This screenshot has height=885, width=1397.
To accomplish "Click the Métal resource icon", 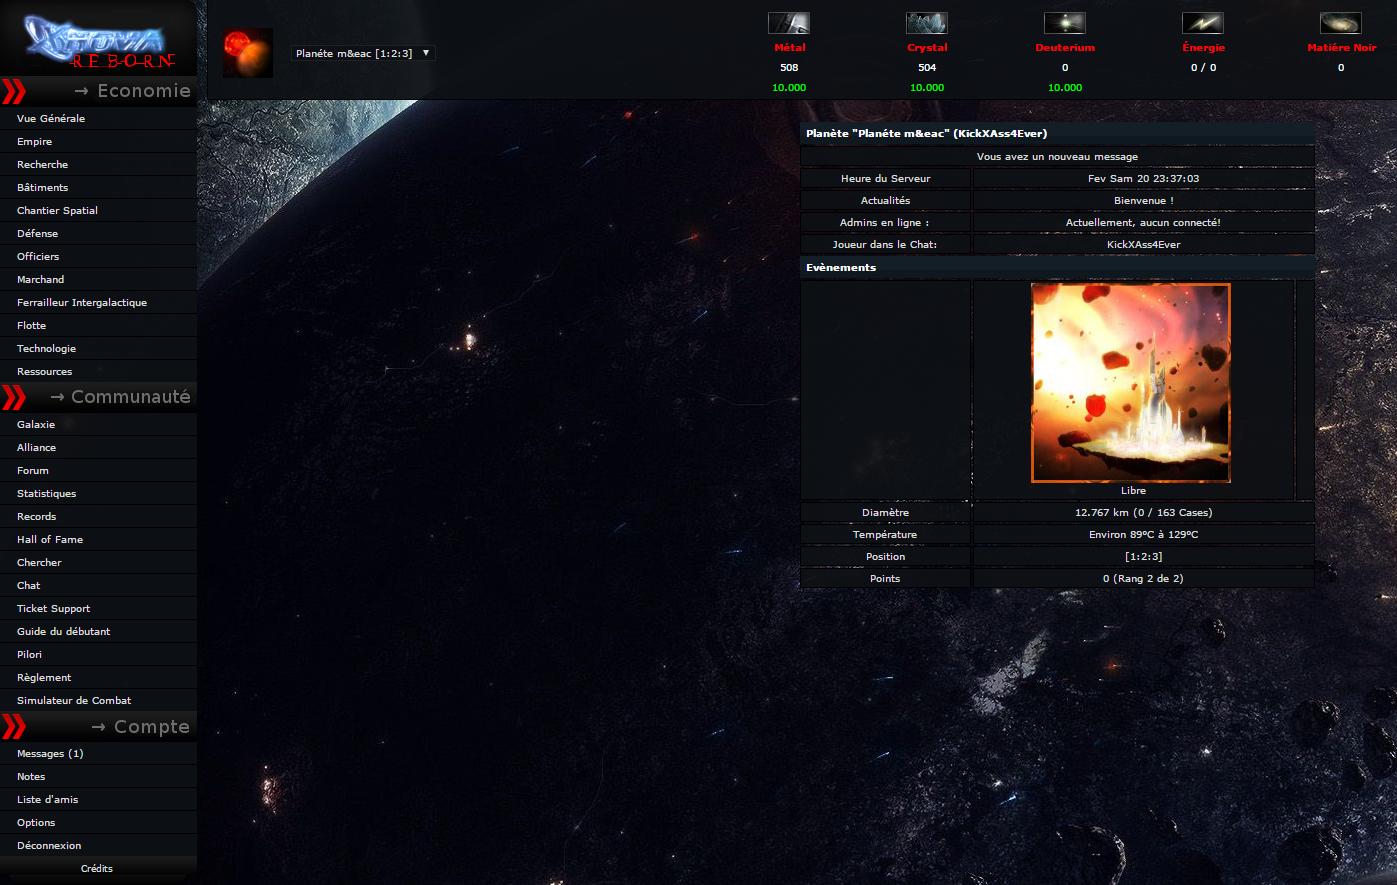I will [x=788, y=21].
